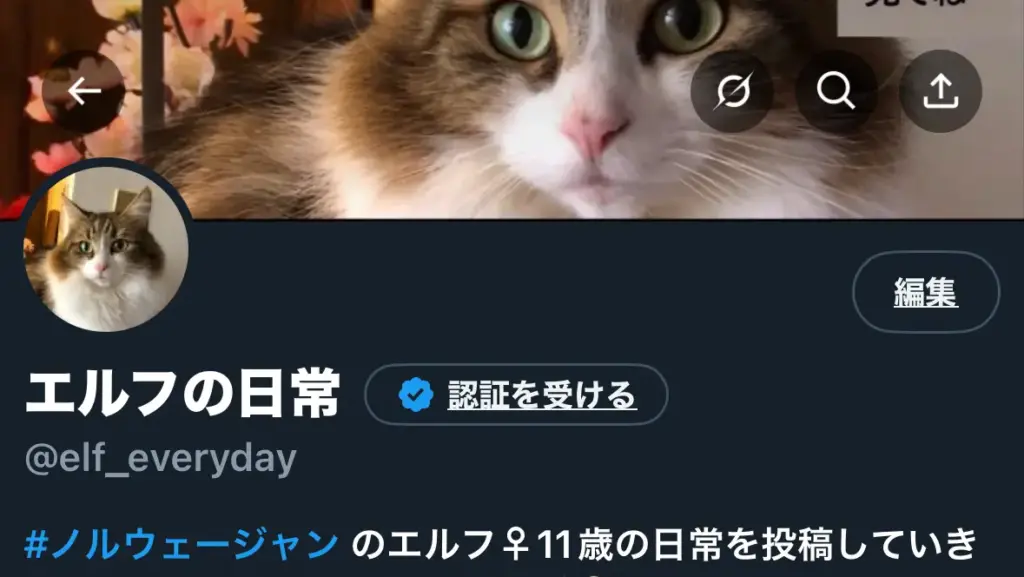
Task: Tap the cat's green eye in banner
Action: 520,29
